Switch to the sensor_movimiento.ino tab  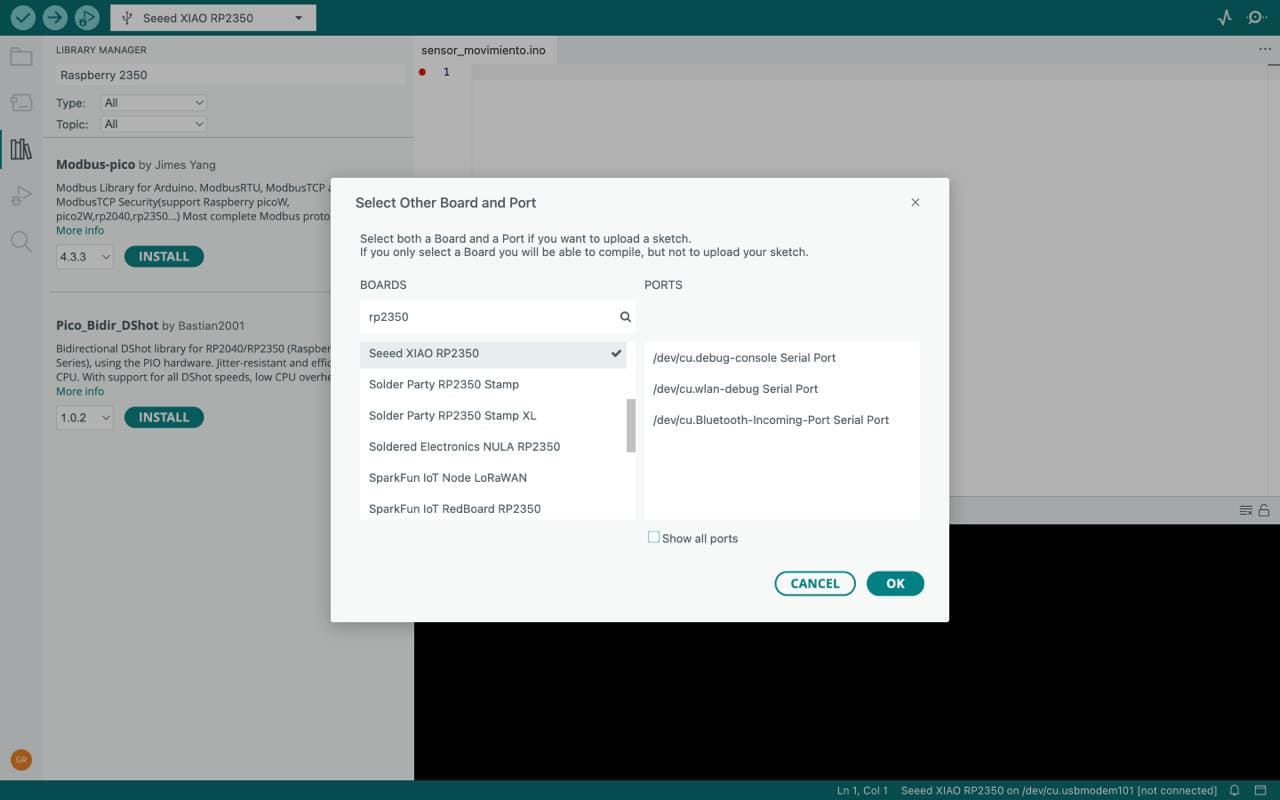pos(484,50)
